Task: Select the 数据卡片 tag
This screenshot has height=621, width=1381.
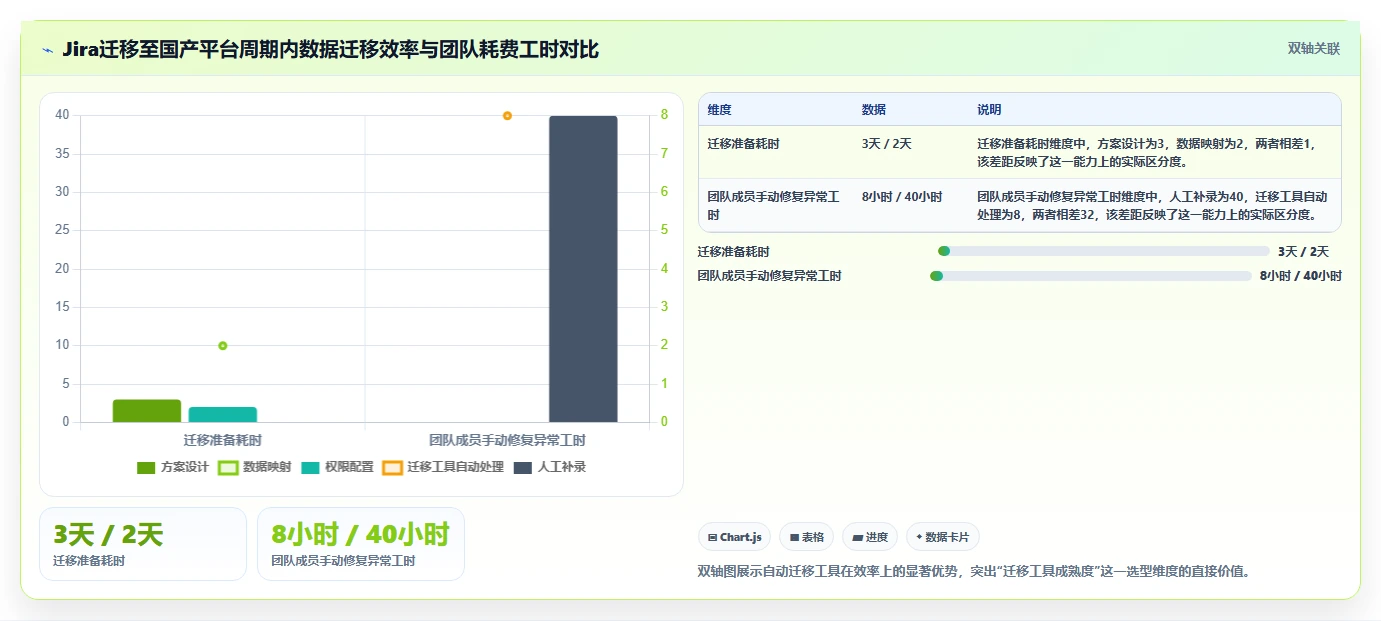Action: click(942, 537)
